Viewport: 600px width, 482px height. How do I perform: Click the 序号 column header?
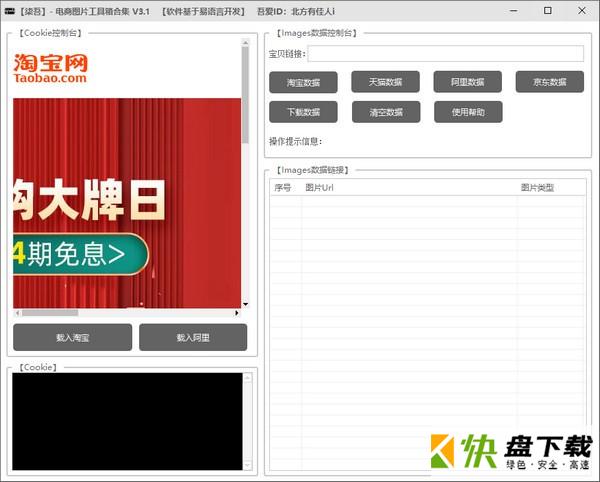coord(283,188)
